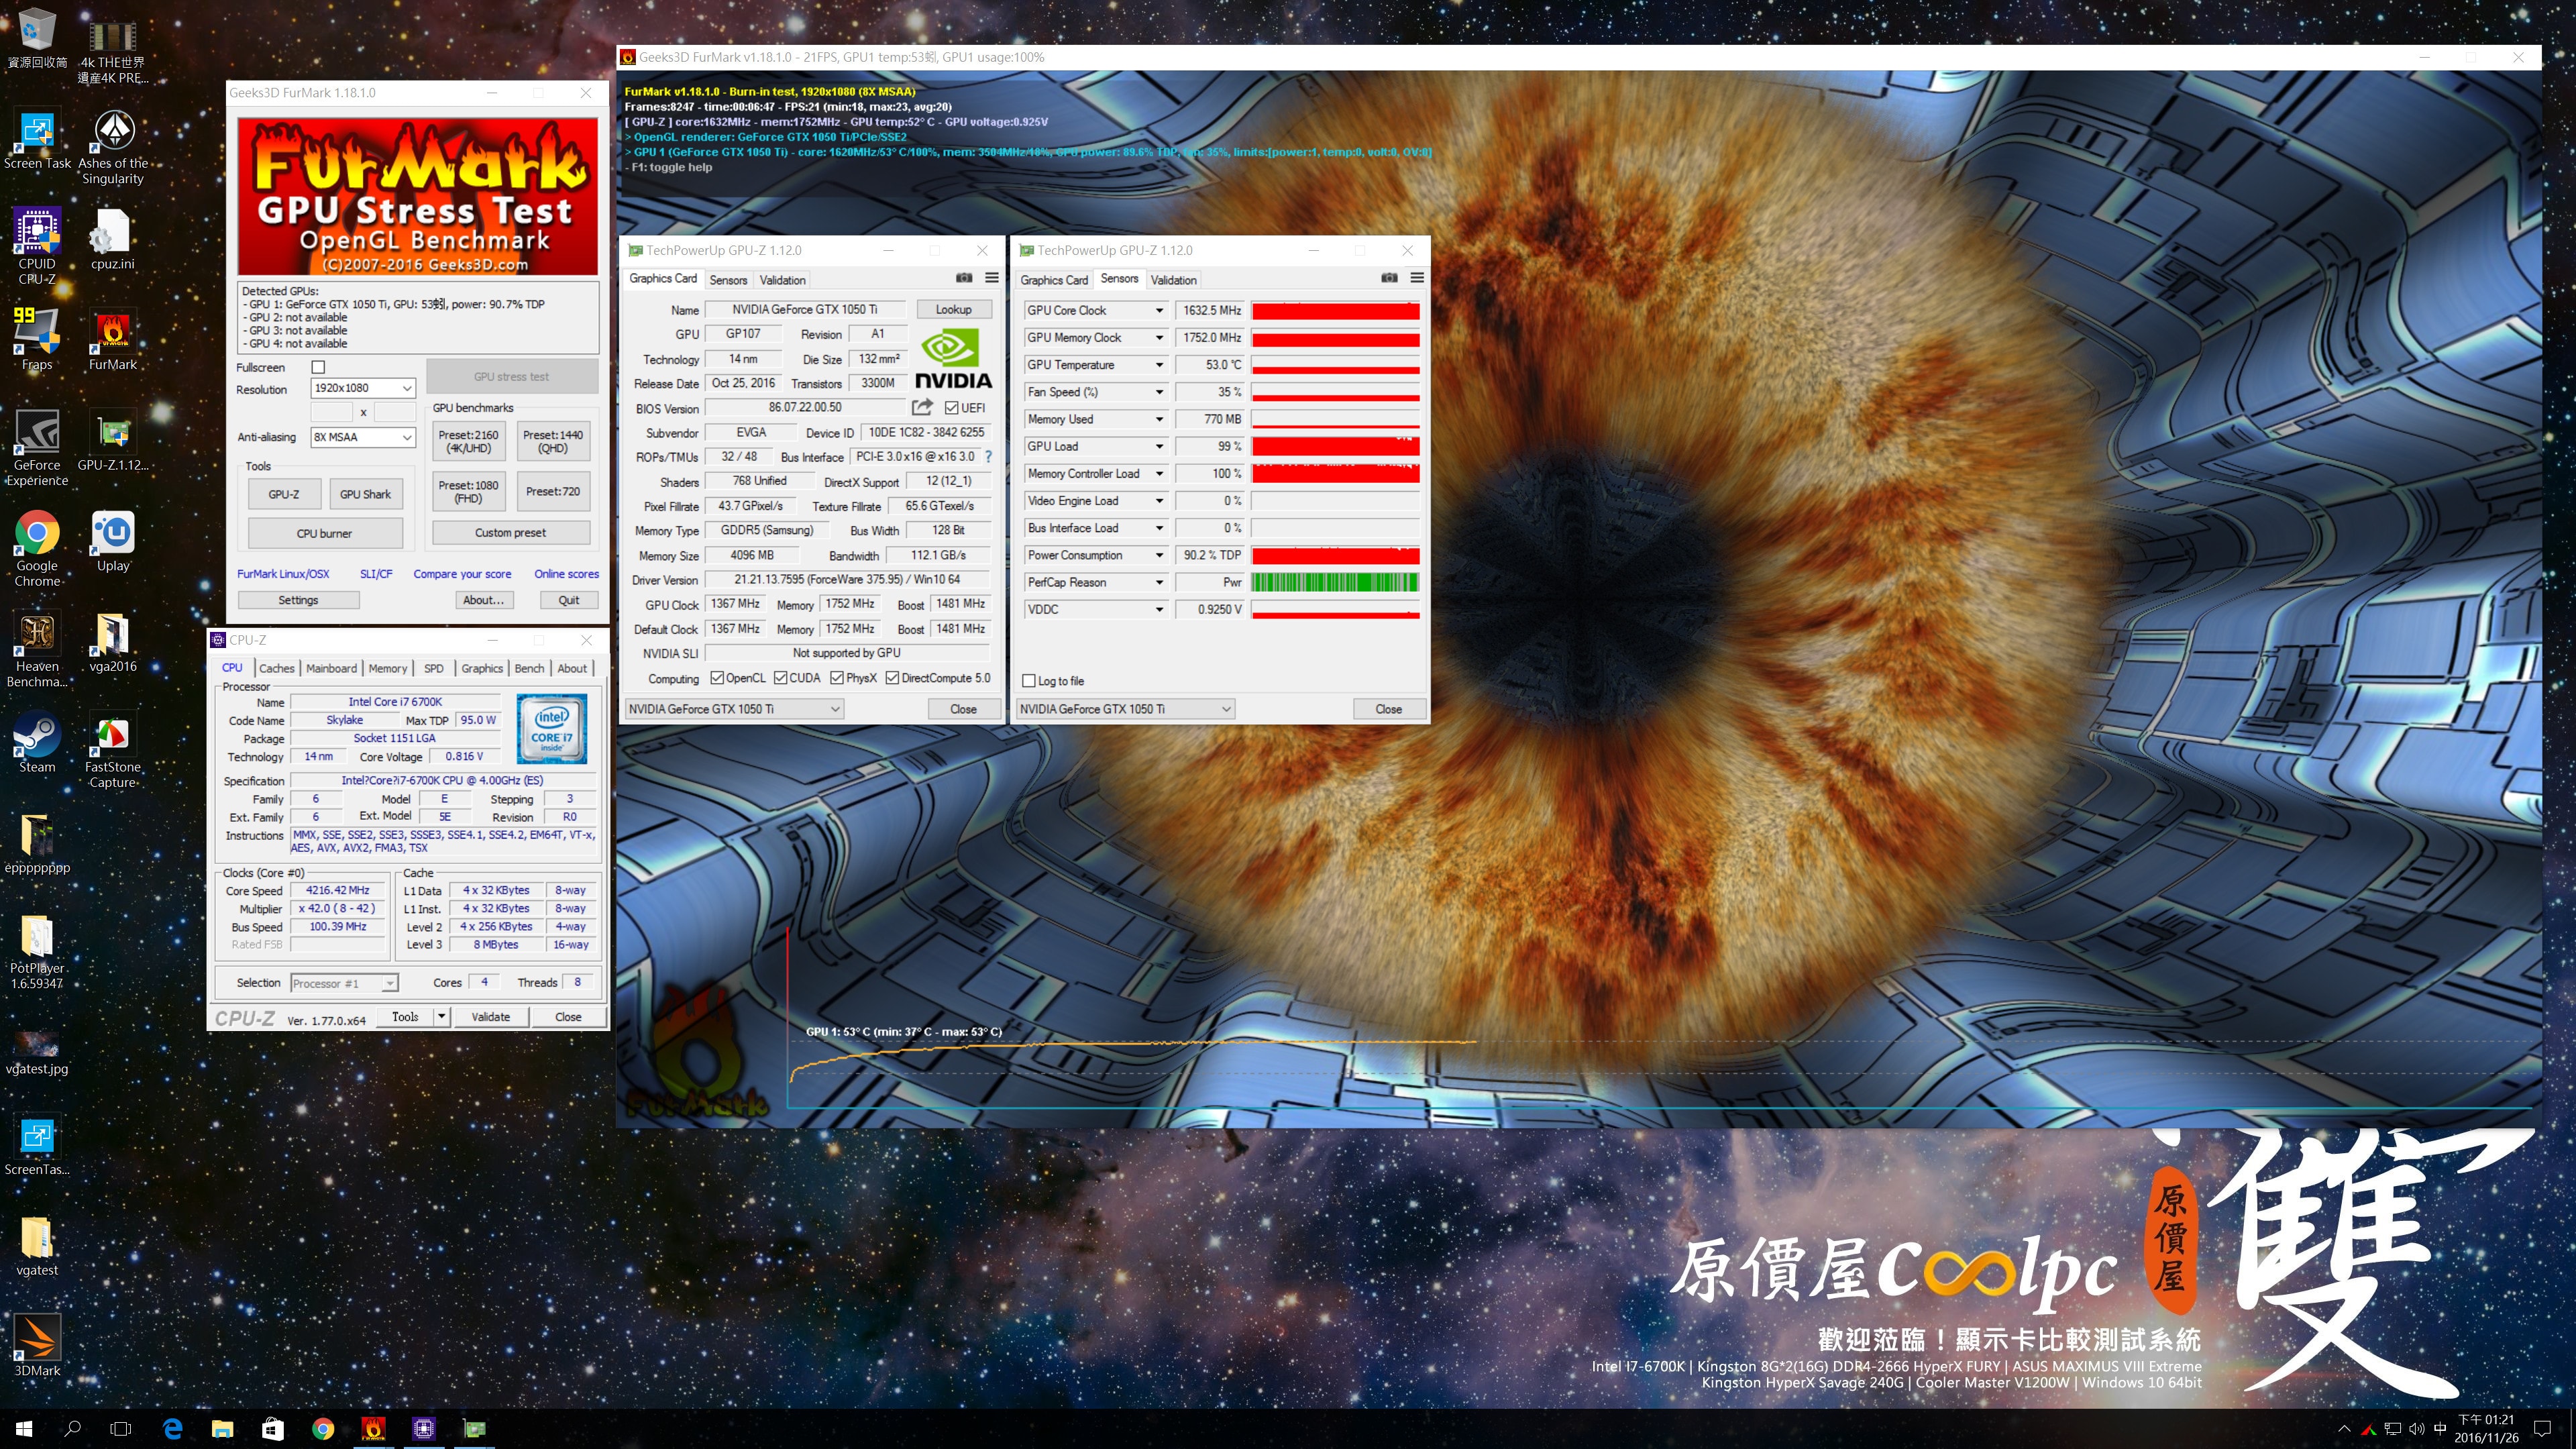
Task: Toggle OpenCL computing checkbox
Action: point(716,678)
